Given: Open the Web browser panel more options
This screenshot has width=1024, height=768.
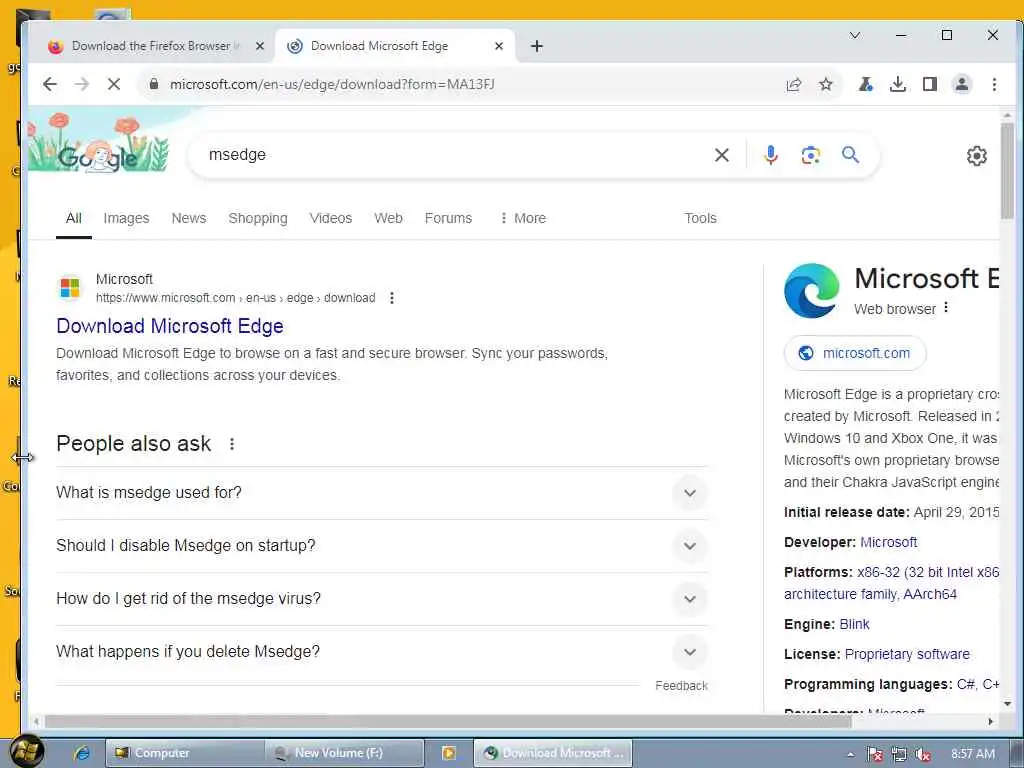Looking at the screenshot, I should [x=946, y=308].
